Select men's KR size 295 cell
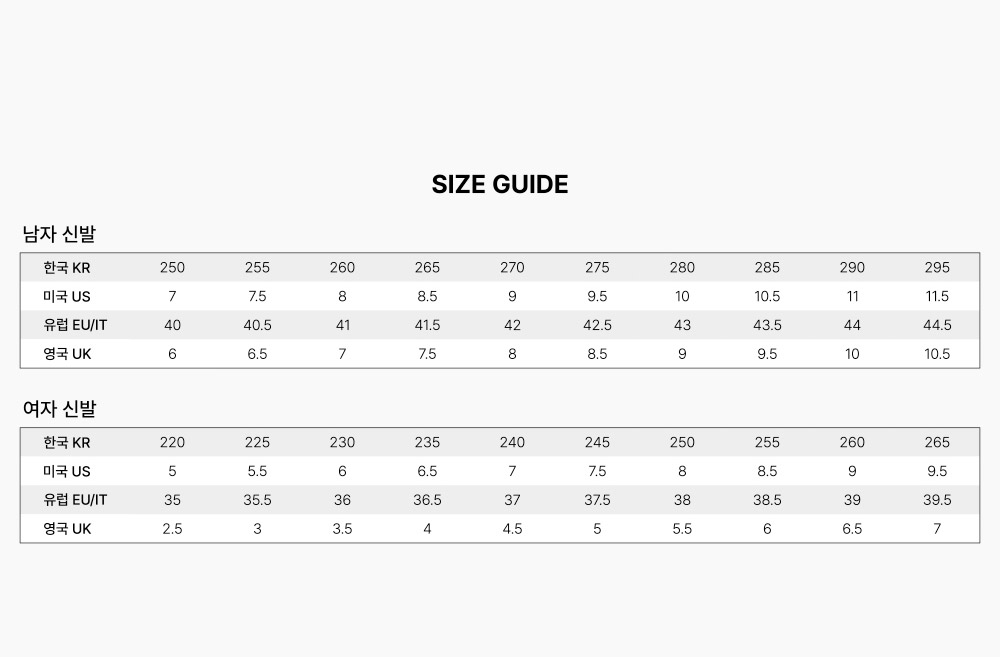This screenshot has height=657, width=1000. (937, 267)
